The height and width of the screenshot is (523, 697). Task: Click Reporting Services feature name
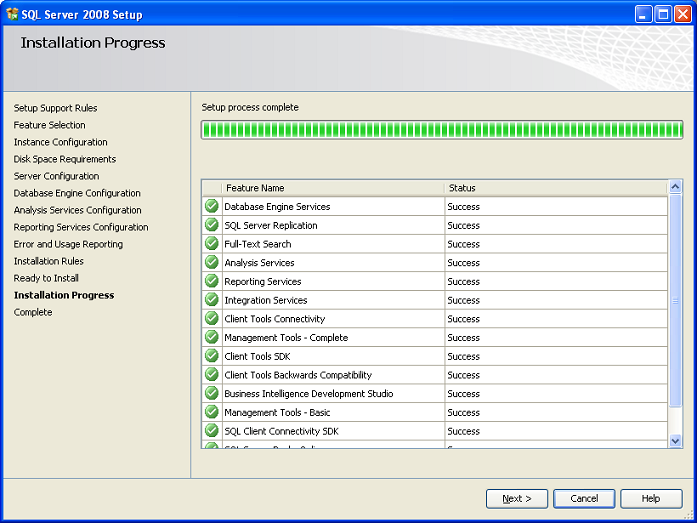point(263,281)
